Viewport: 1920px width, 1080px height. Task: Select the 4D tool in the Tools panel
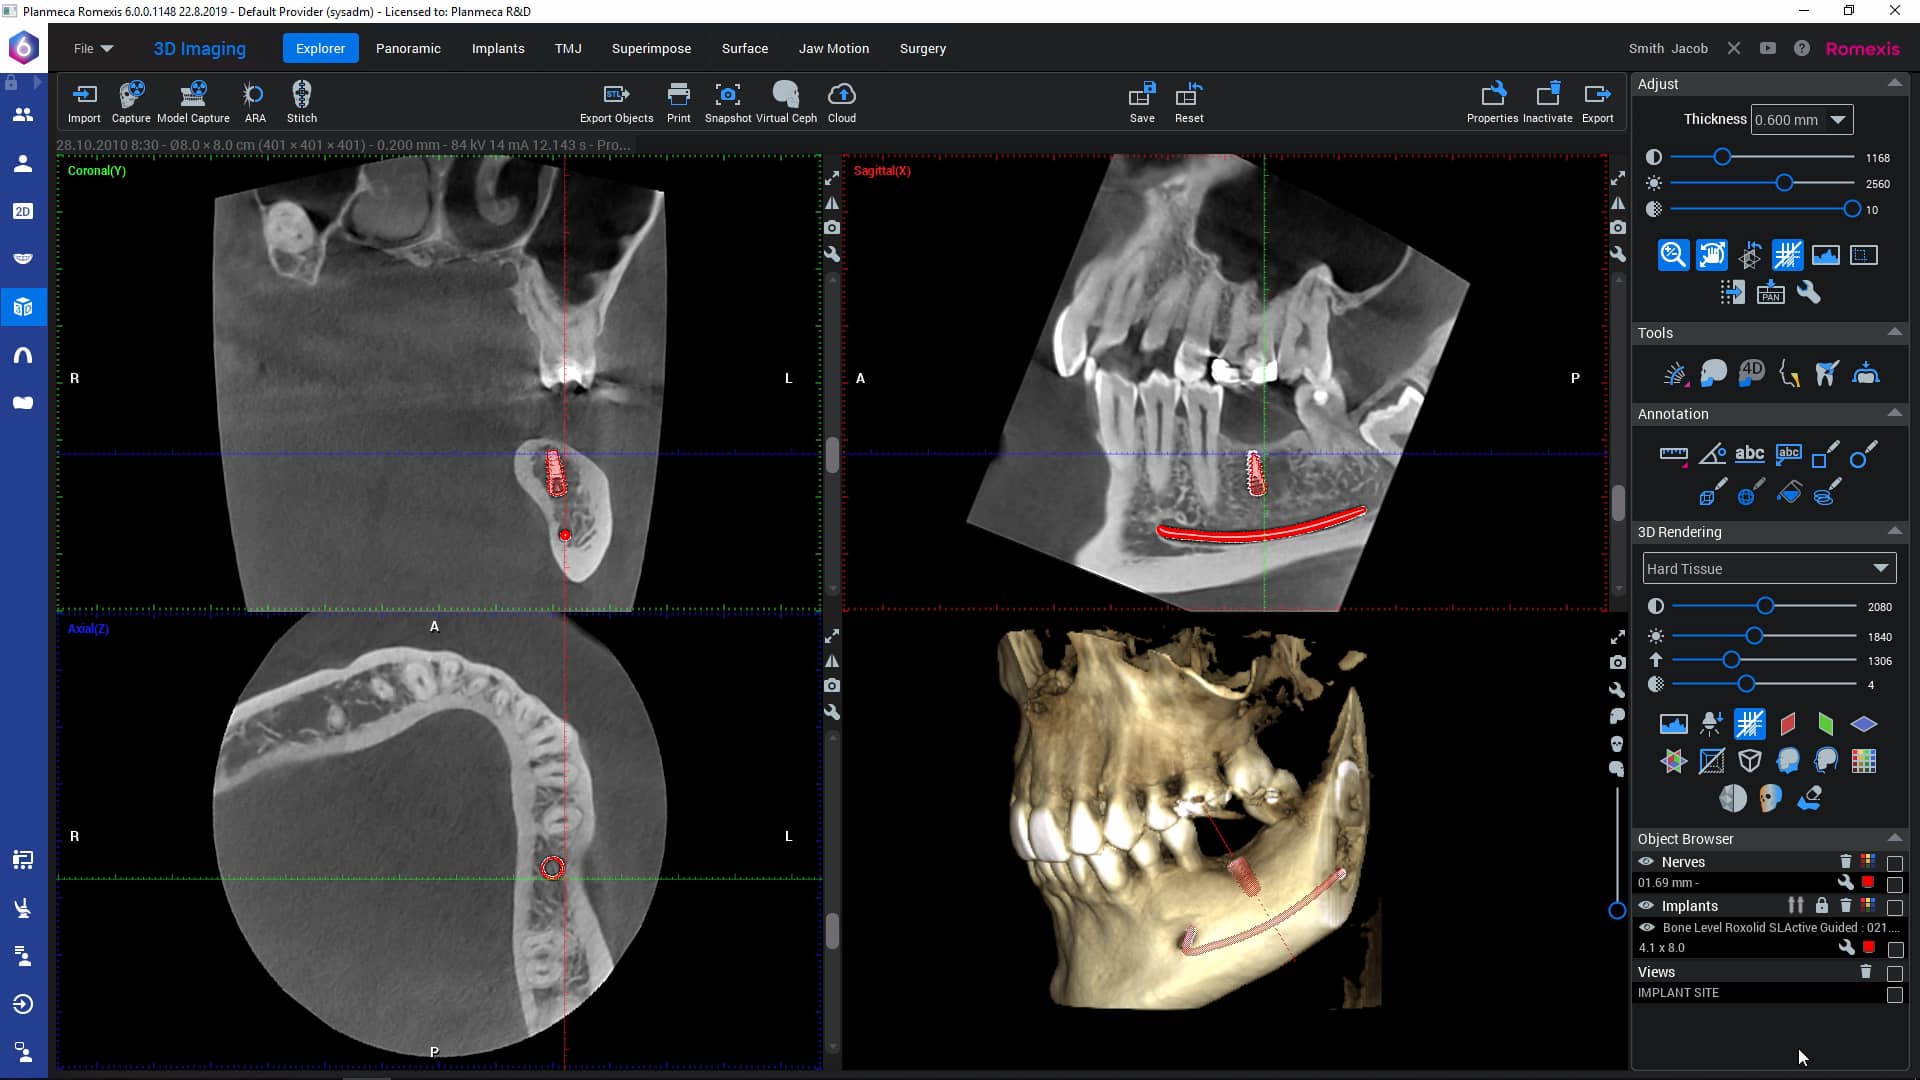(1749, 371)
